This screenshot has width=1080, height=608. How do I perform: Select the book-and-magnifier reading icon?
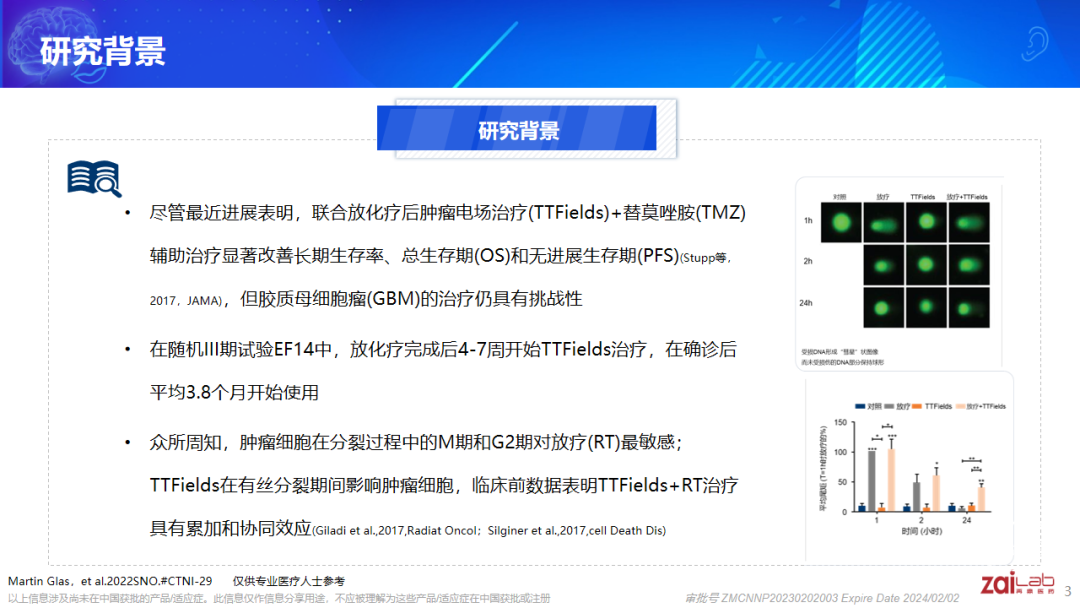[x=96, y=177]
